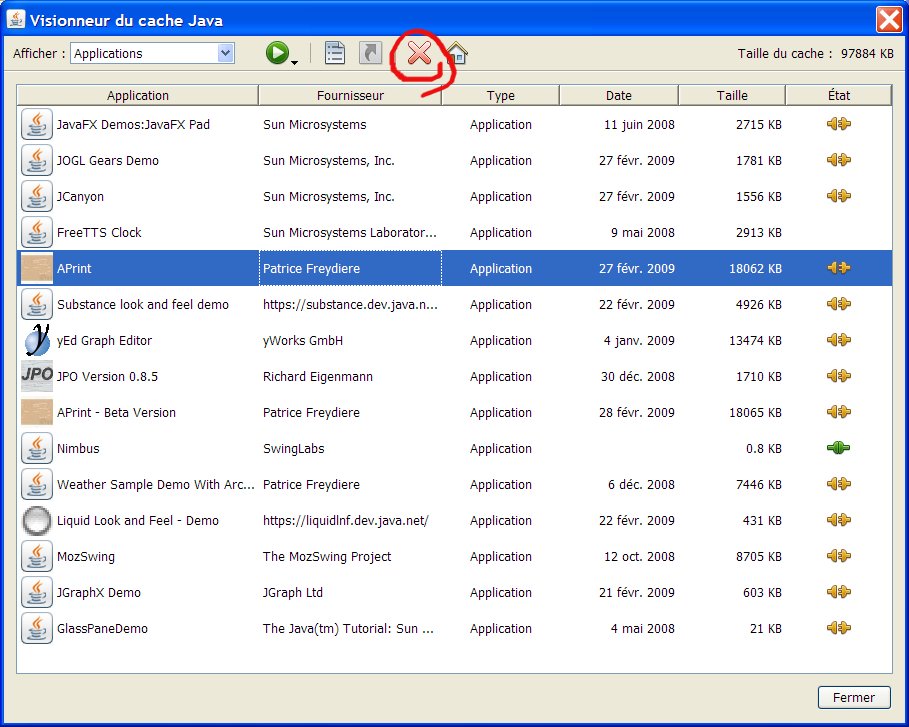
Task: Click the state icon in the yEd Graph Editor row
Action: point(838,340)
